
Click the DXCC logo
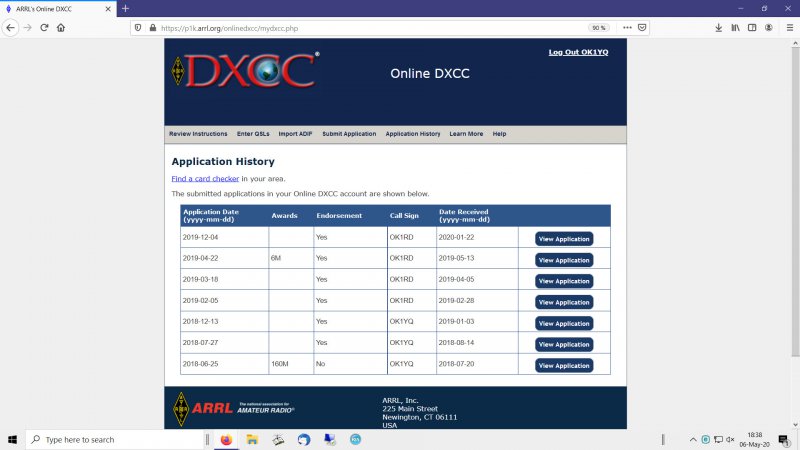point(246,70)
